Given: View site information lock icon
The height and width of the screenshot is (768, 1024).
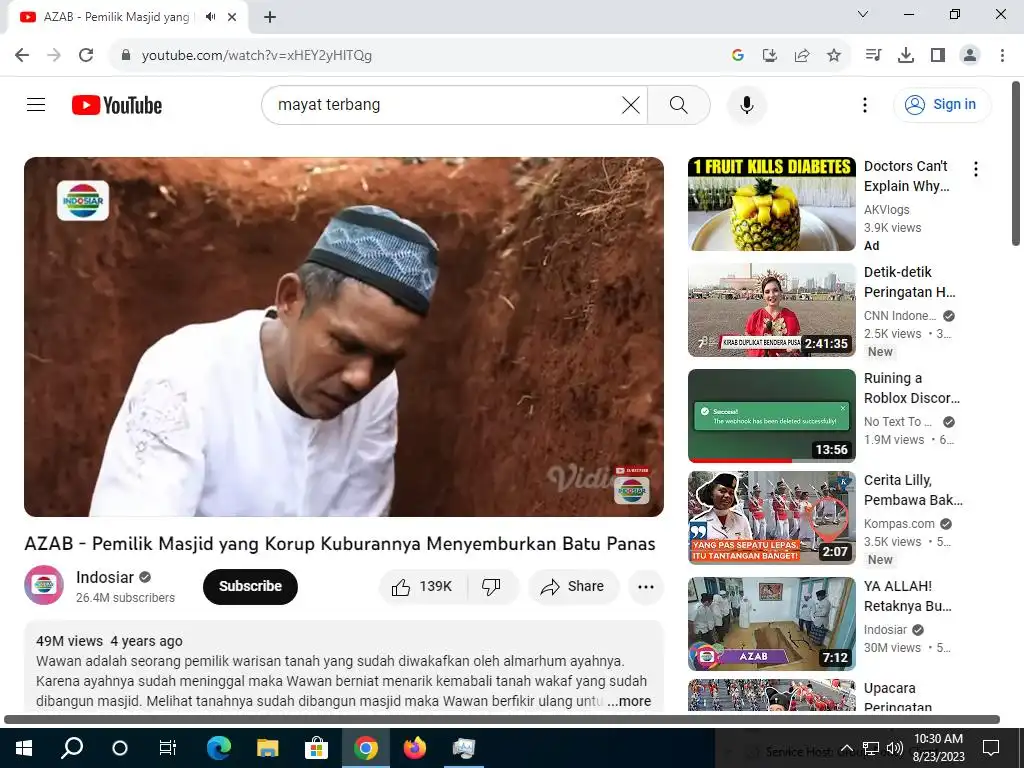Looking at the screenshot, I should [x=127, y=55].
